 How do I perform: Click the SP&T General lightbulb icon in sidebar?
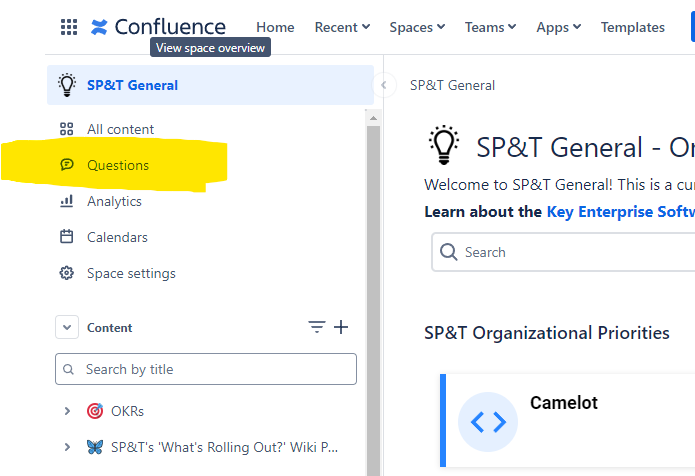point(67,85)
